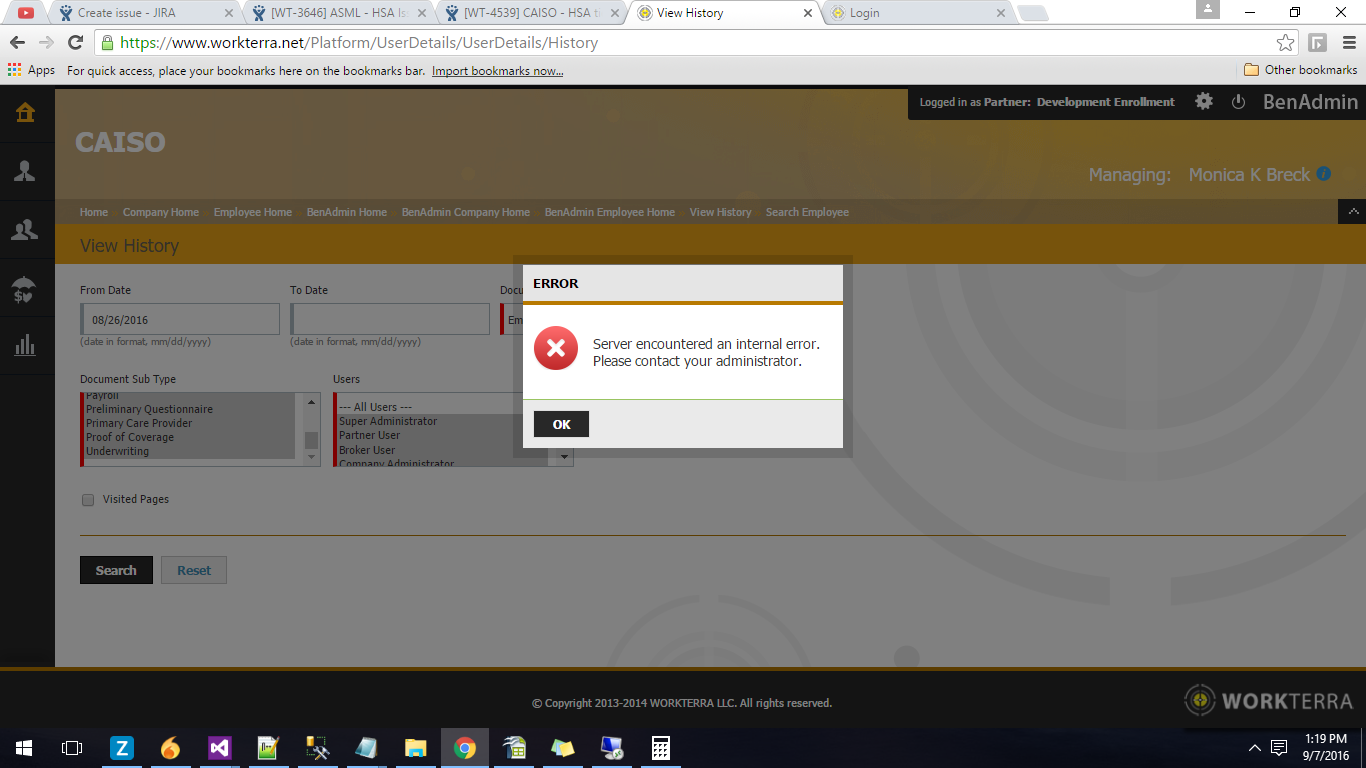
Task: Click the browser reload icon
Action: click(75, 43)
